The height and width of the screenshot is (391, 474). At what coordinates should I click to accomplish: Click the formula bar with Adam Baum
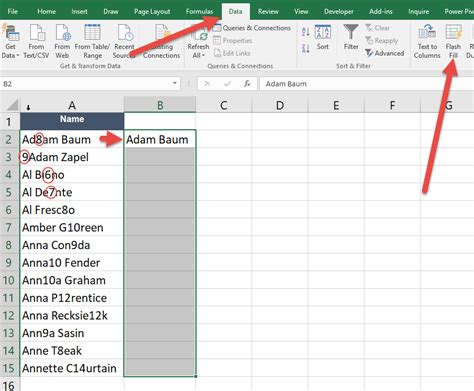pos(367,84)
